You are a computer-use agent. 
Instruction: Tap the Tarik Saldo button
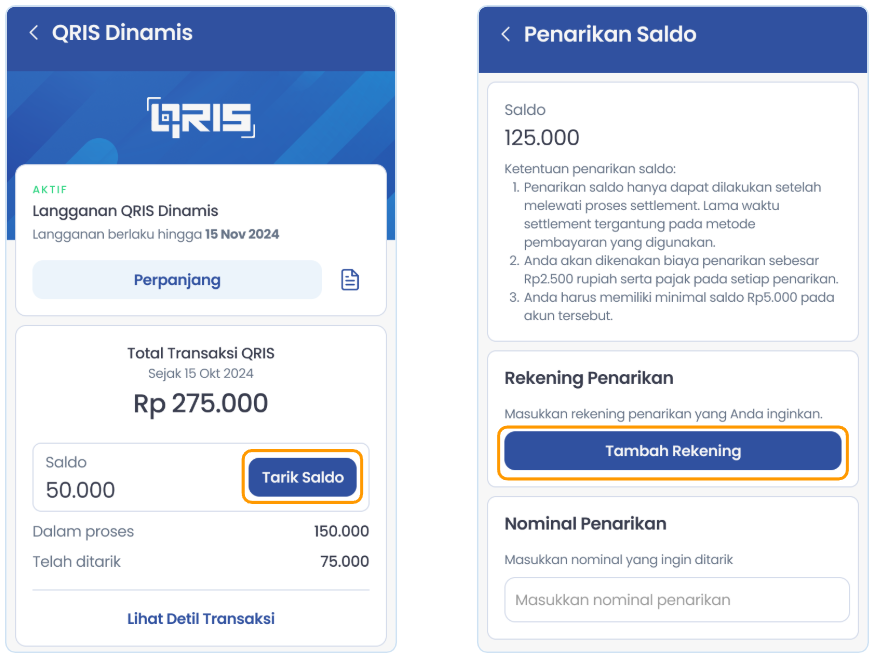302,477
